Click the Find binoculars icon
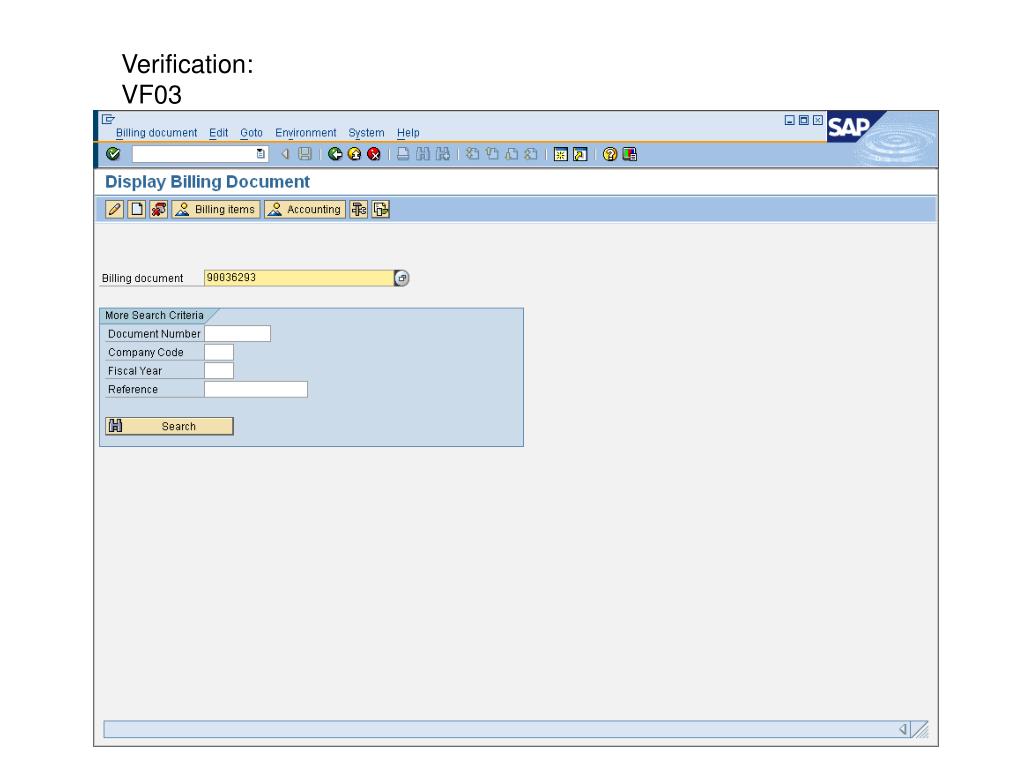 (x=423, y=154)
